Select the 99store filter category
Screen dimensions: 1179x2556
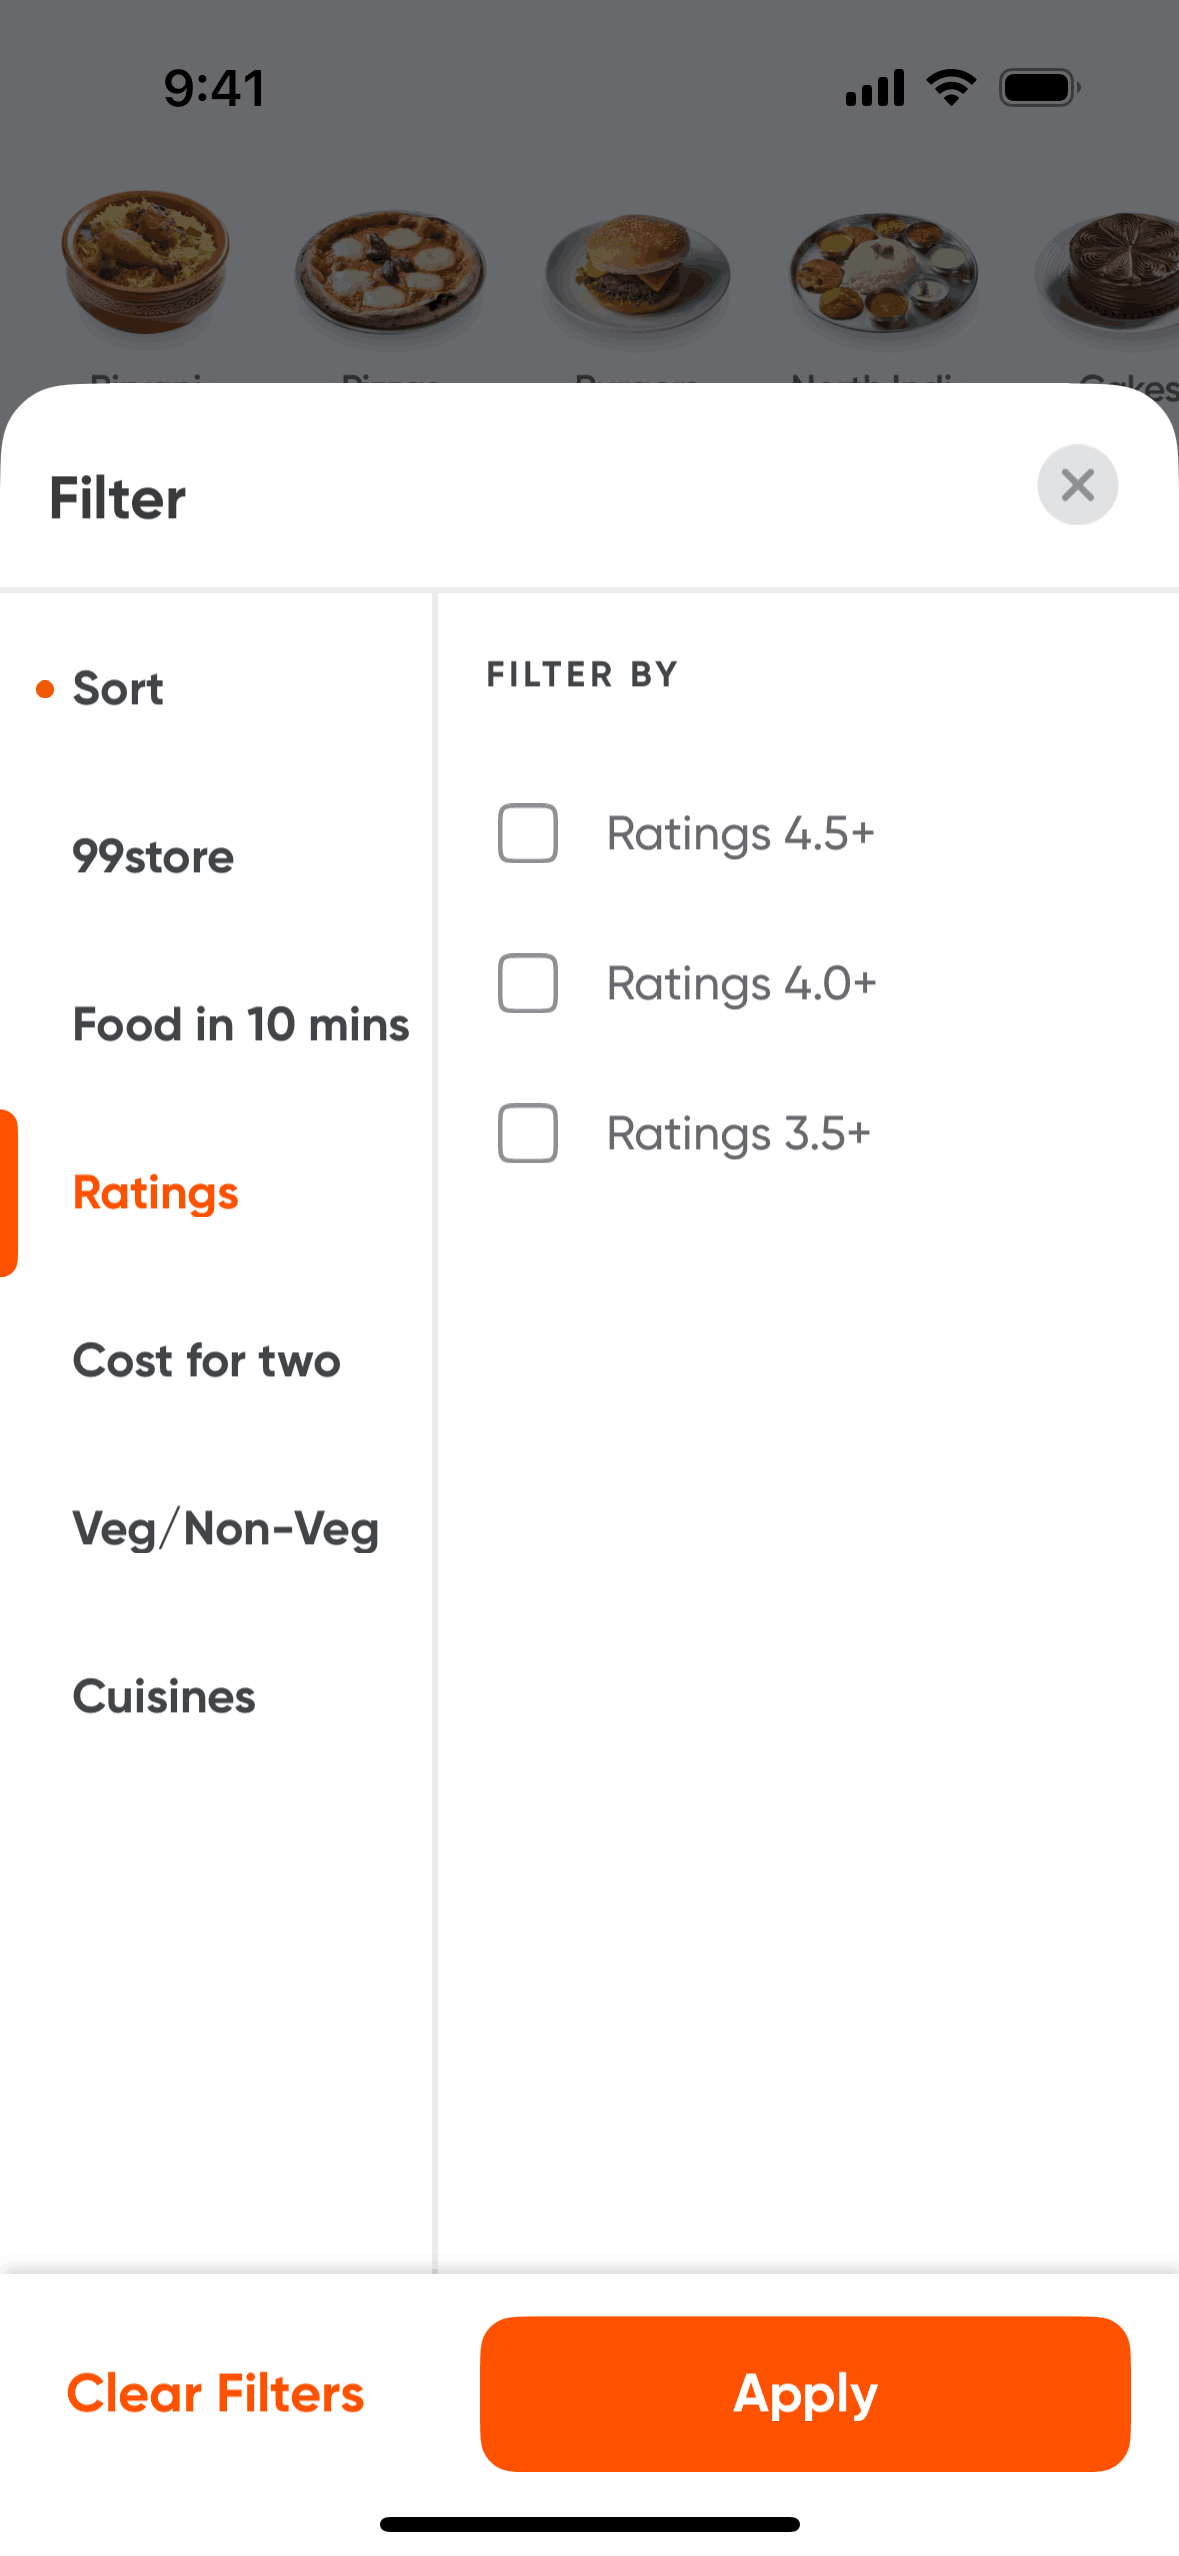tap(153, 857)
